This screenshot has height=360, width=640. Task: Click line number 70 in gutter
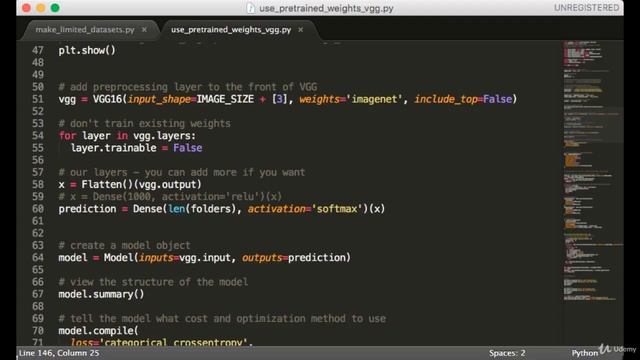click(38, 331)
